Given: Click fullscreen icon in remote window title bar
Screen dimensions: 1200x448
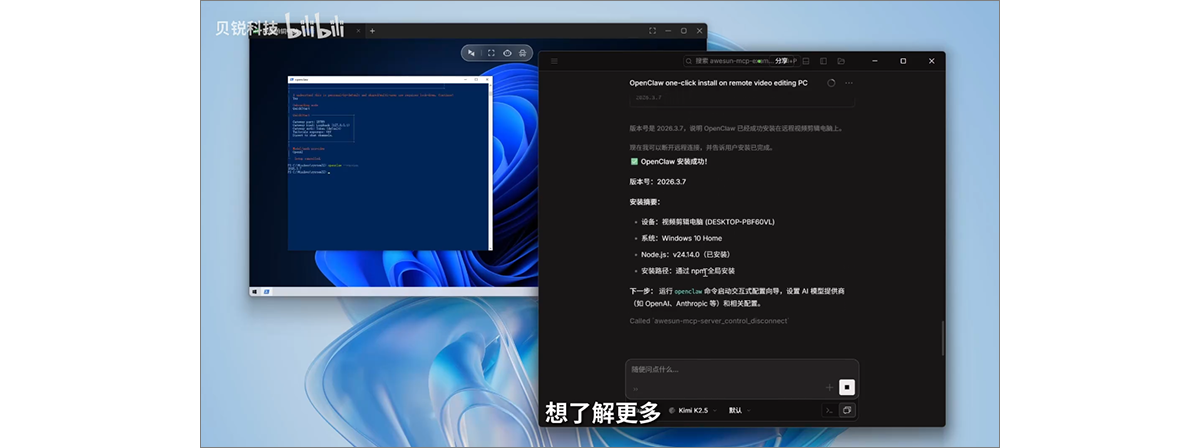Looking at the screenshot, I should point(652,31).
